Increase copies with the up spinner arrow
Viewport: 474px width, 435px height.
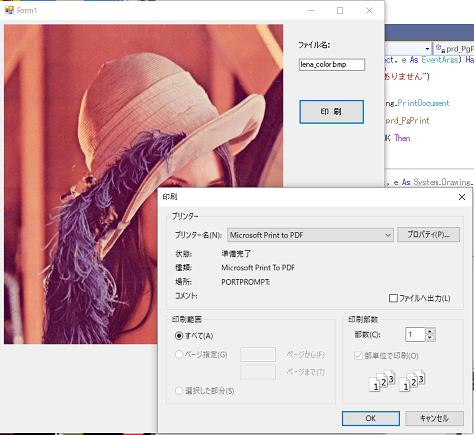[x=430, y=331]
